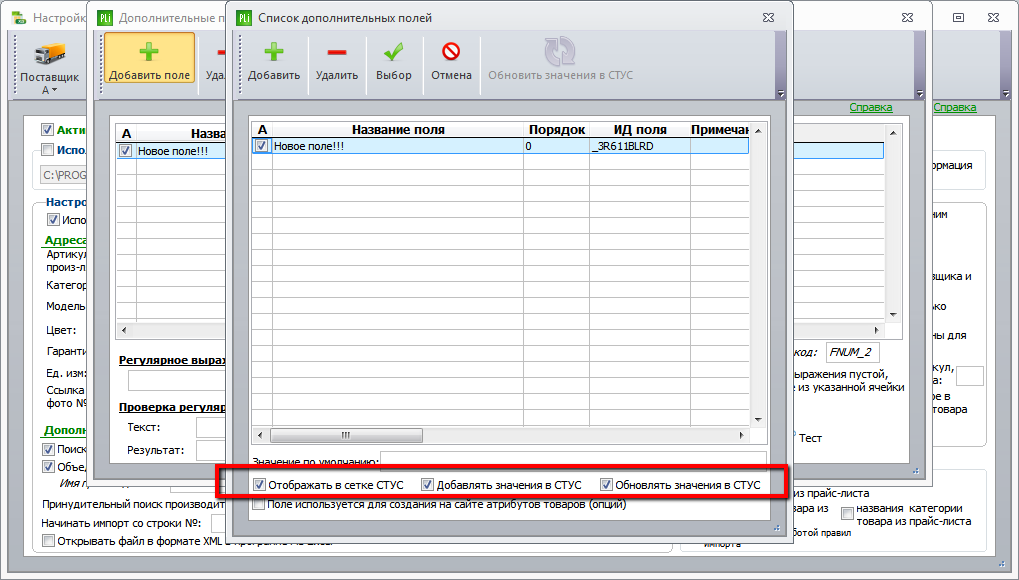Click middle window grid scroll left arrow

coord(125,330)
